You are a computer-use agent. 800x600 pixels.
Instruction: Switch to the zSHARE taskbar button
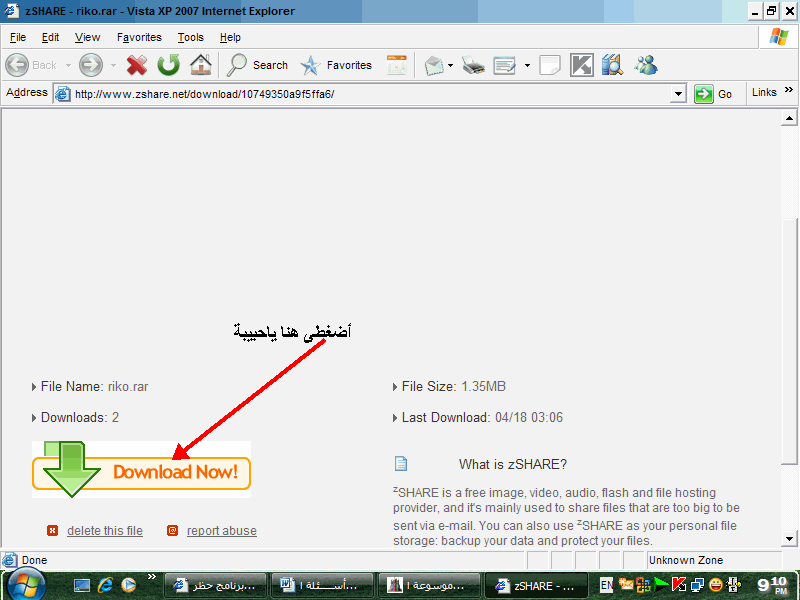point(536,586)
